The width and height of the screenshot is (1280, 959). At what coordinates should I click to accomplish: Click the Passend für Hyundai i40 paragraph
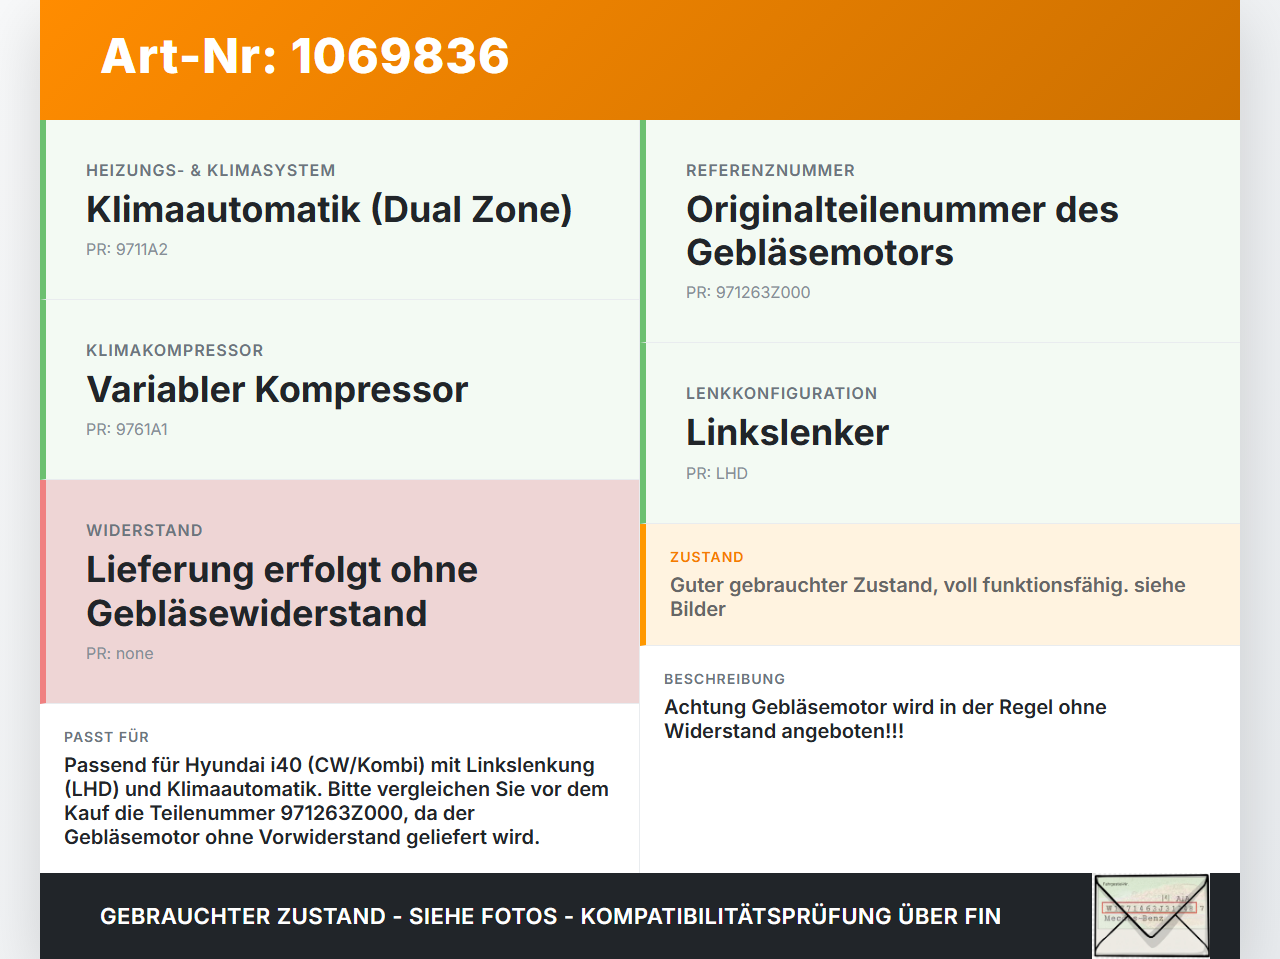337,801
